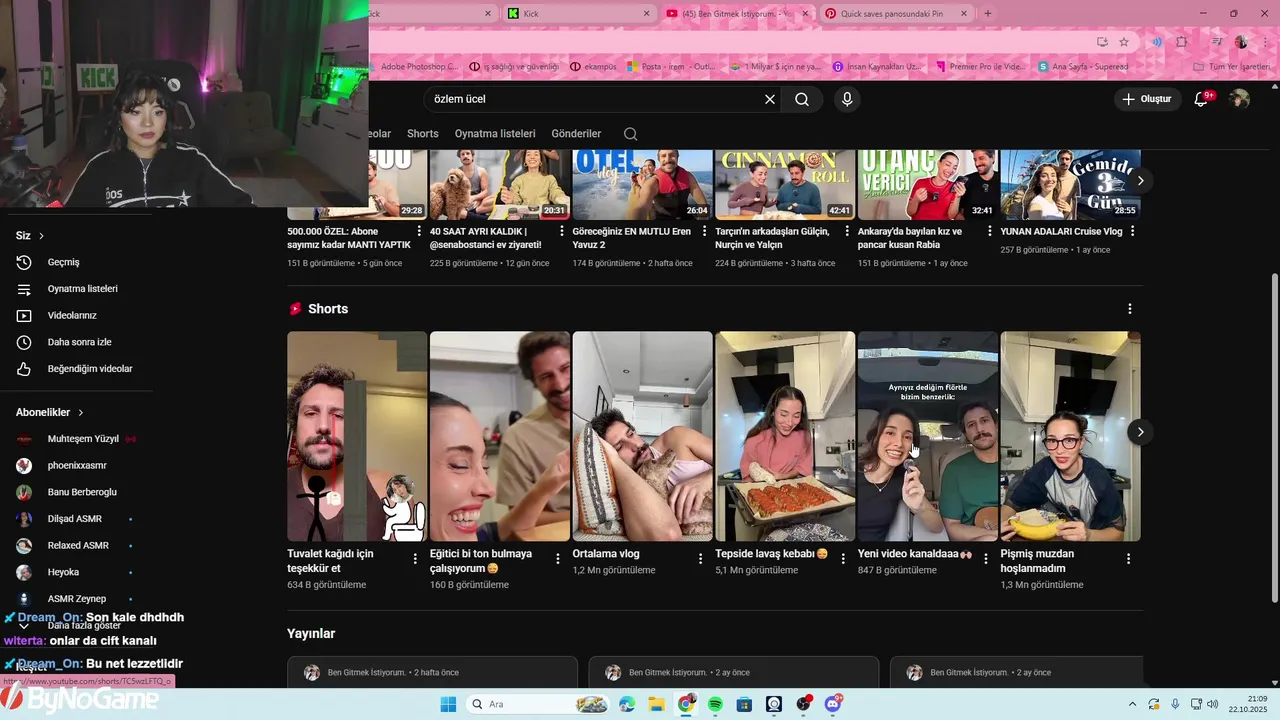Switch to the Shorts channel tab
The height and width of the screenshot is (720, 1280).
422,134
